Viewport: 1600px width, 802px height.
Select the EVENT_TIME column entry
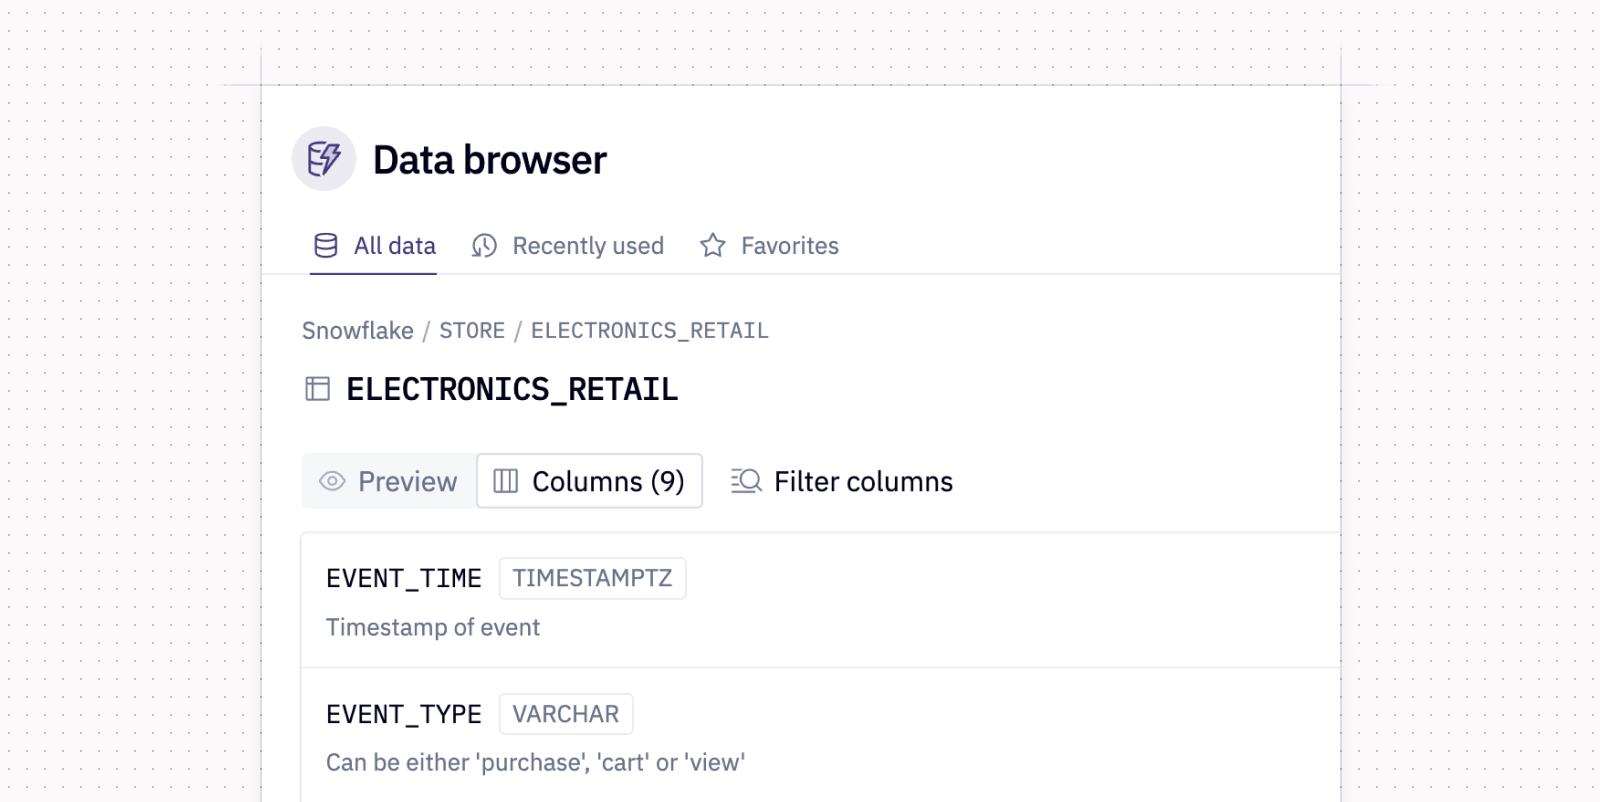click(404, 578)
